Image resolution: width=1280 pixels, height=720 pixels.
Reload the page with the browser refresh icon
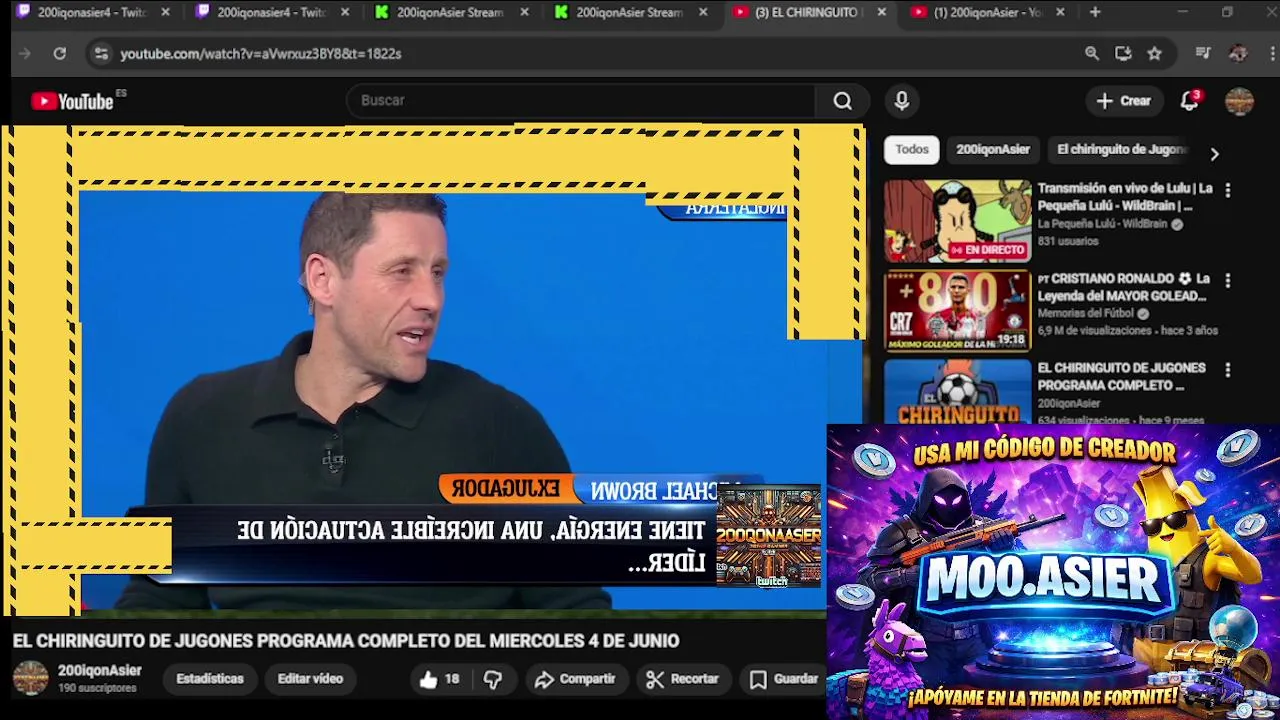pos(60,54)
